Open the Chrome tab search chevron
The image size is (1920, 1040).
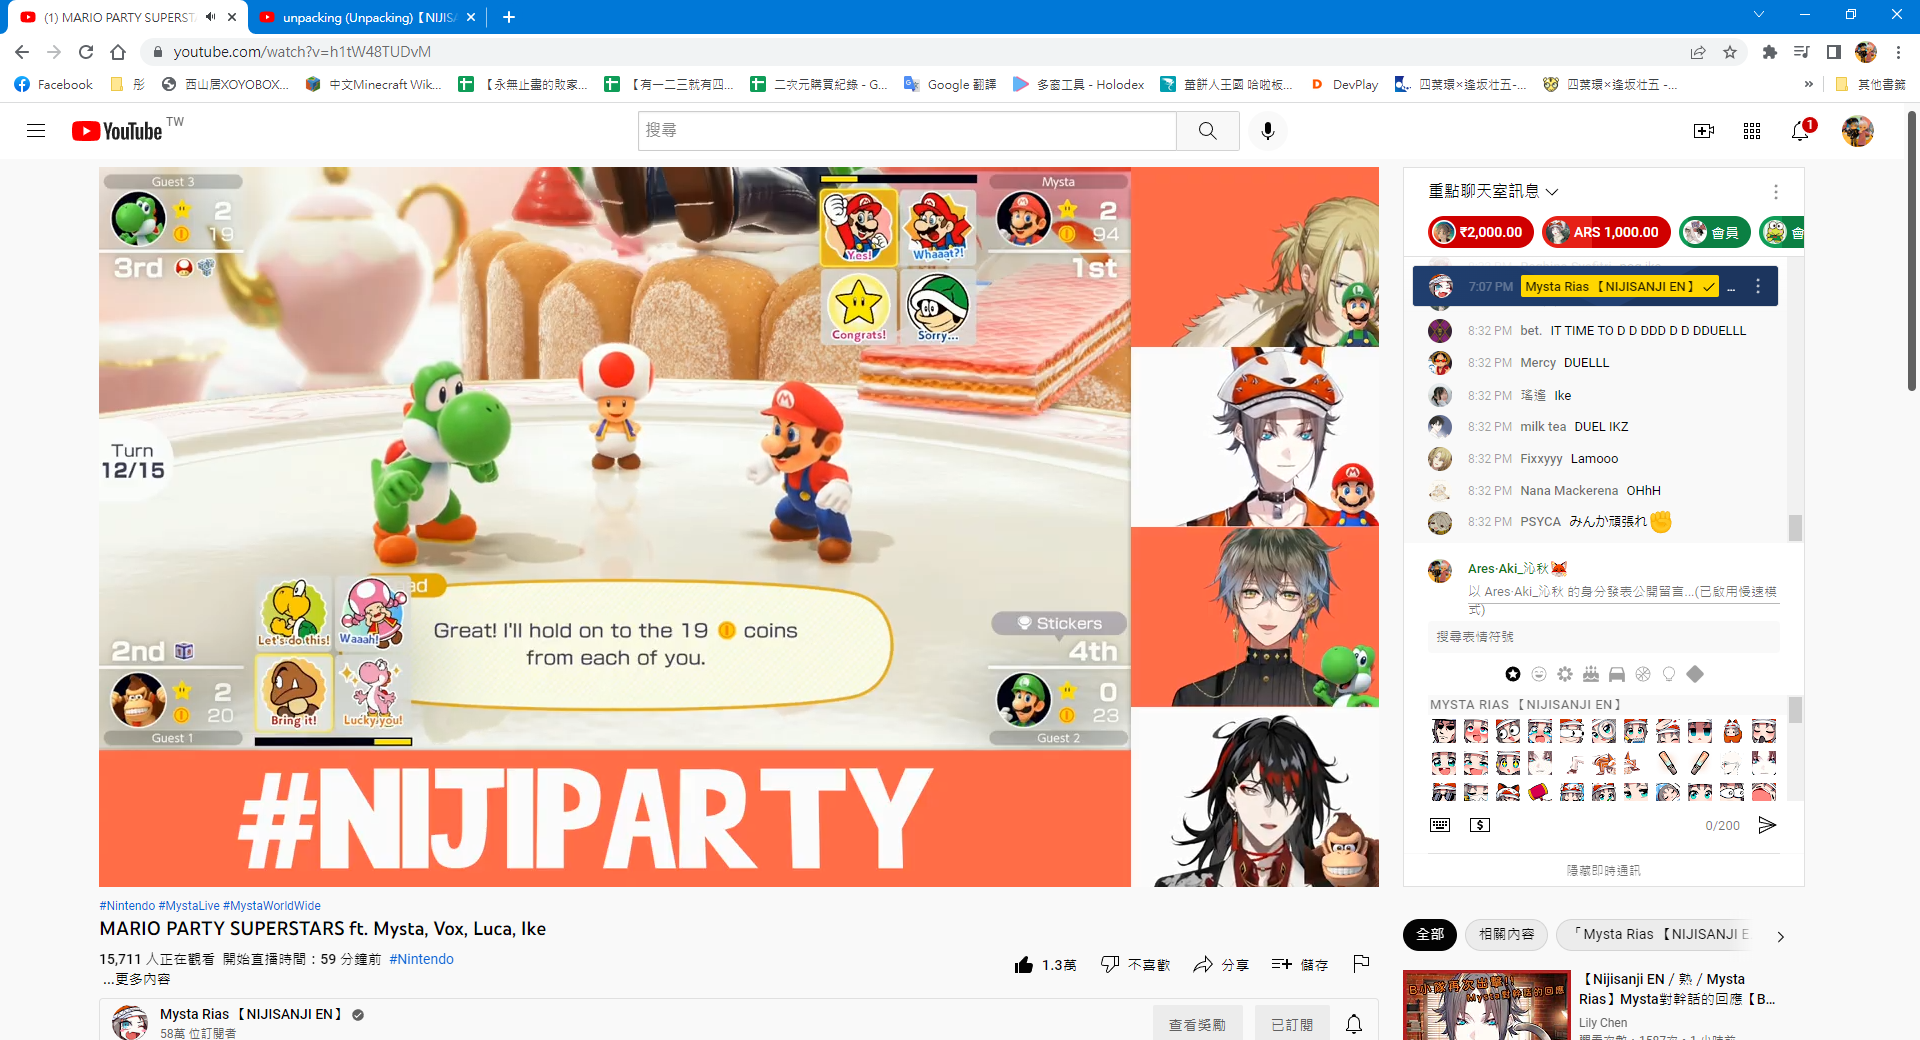[1759, 15]
